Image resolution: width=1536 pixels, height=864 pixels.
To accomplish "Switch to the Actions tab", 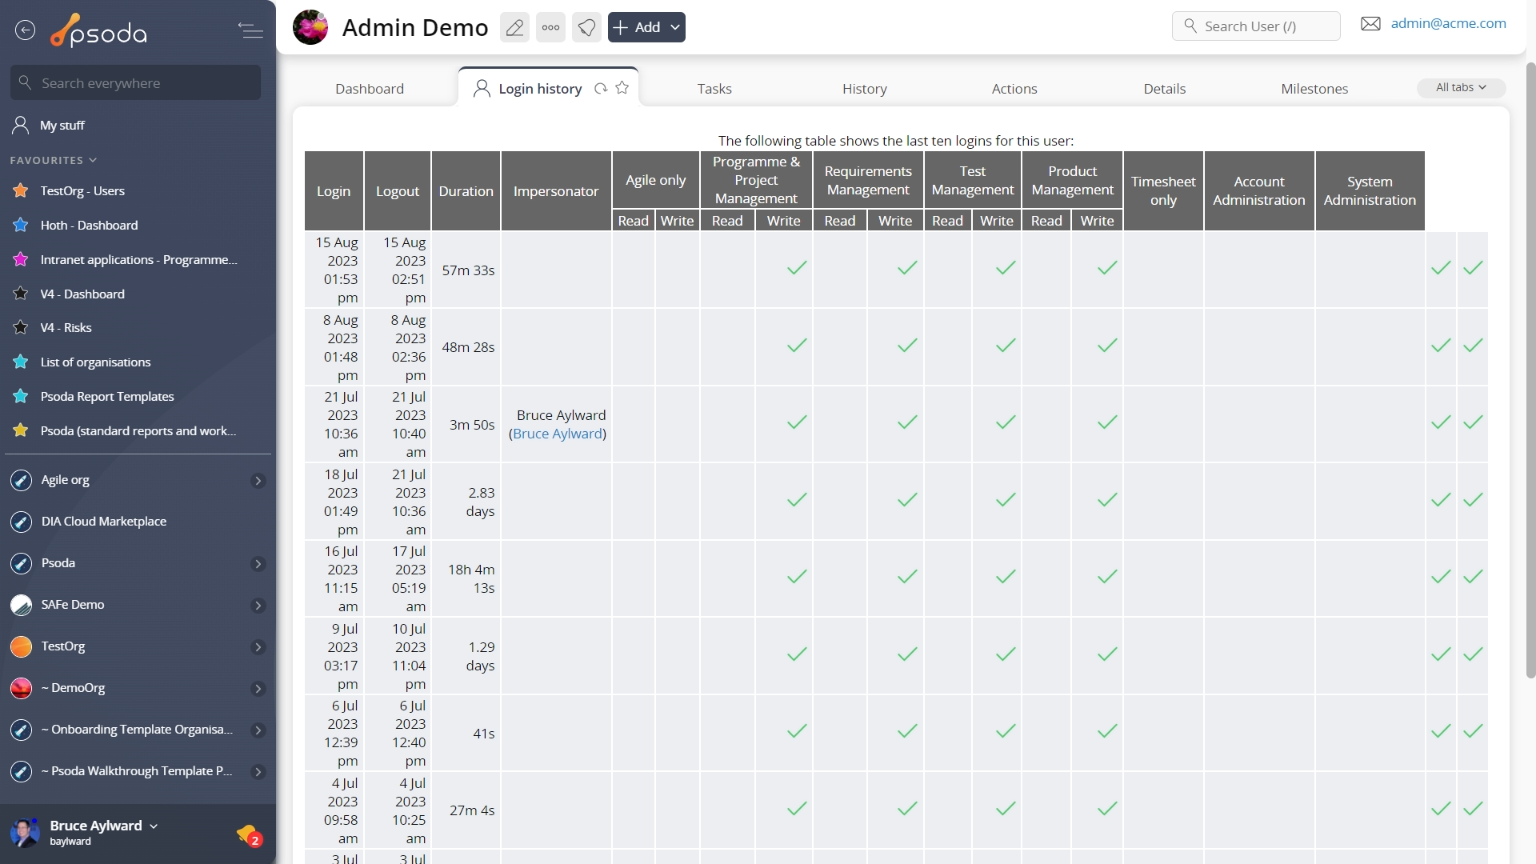I will click(x=1015, y=89).
